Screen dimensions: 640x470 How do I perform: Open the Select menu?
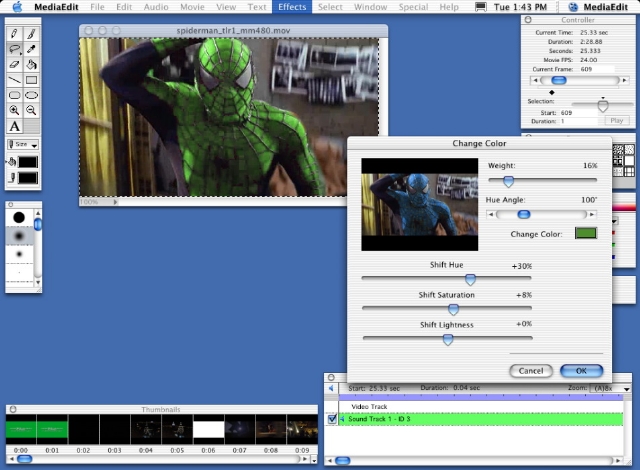[330, 7]
